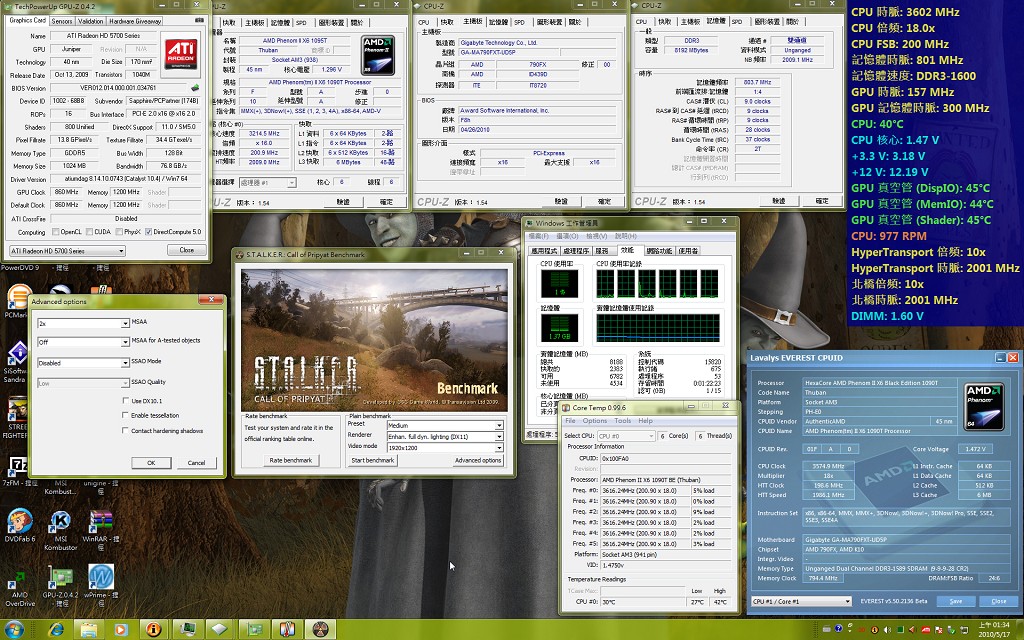Open the DVDFab 6 desktop shortcut

[20, 526]
